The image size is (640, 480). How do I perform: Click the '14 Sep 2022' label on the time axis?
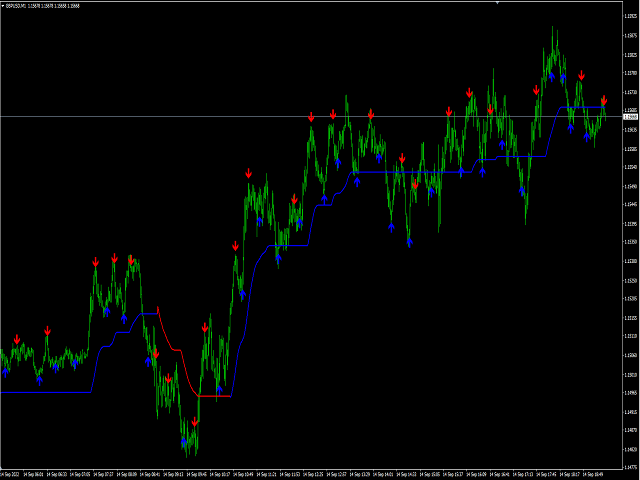tap(9, 475)
